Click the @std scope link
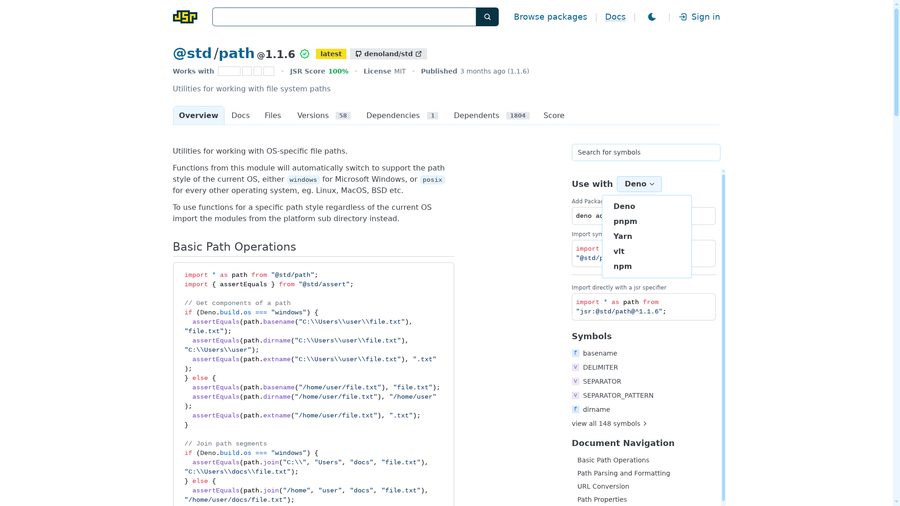900x506 pixels. (192, 53)
